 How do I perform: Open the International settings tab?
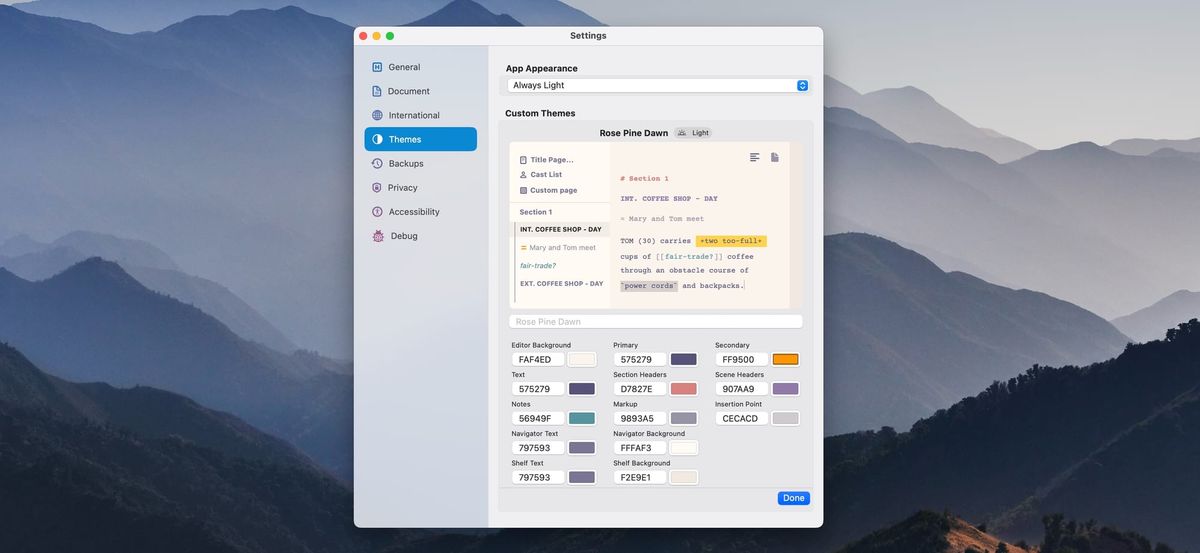(x=421, y=115)
